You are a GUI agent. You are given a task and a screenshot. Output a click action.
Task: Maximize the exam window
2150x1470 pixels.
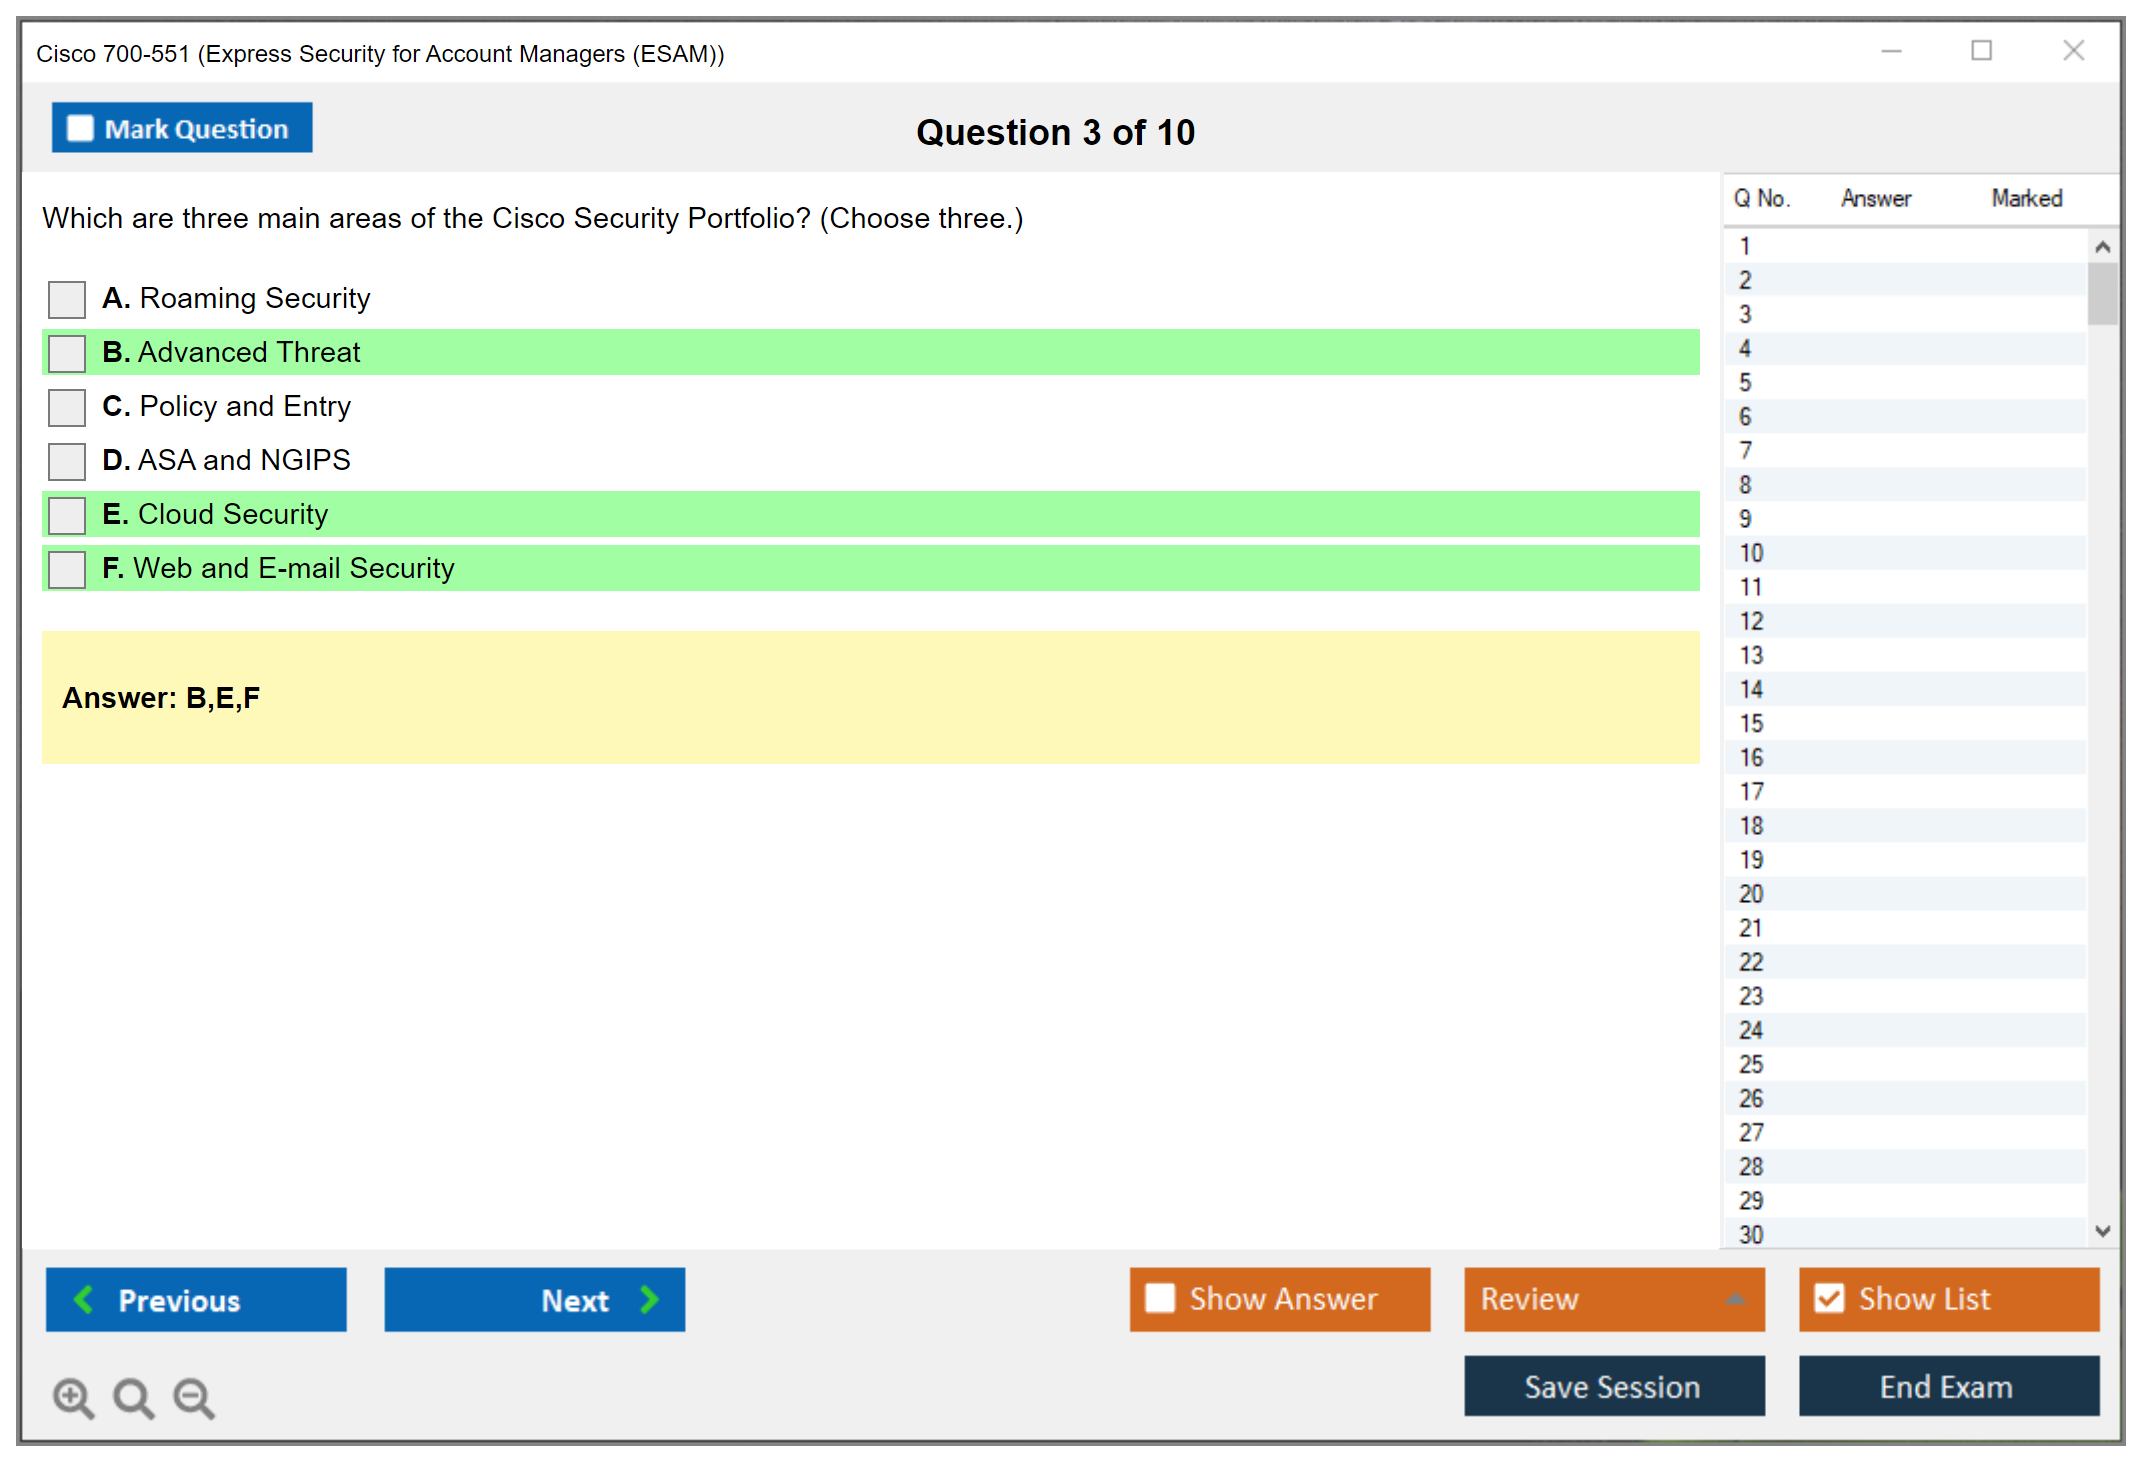(x=1981, y=51)
